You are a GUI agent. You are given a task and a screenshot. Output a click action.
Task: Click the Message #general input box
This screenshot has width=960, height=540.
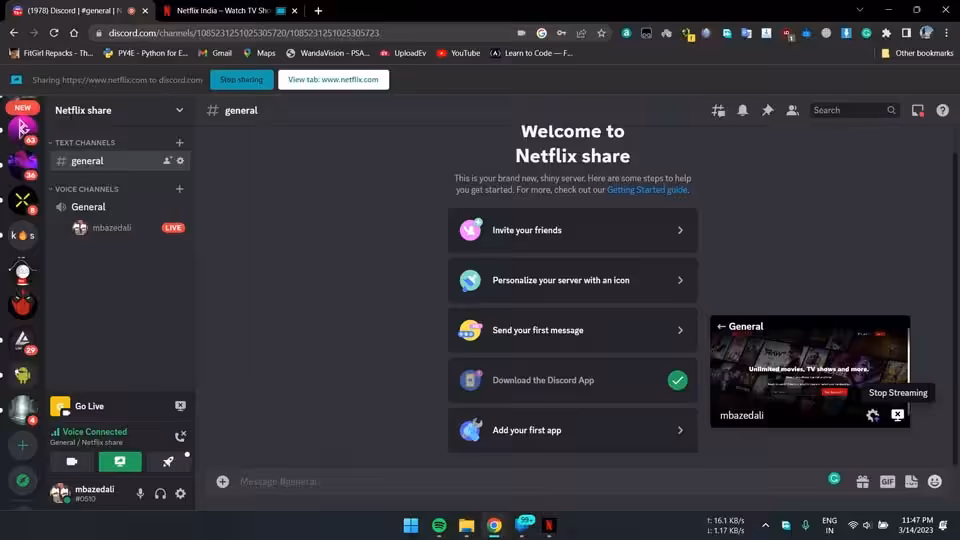tap(527, 482)
